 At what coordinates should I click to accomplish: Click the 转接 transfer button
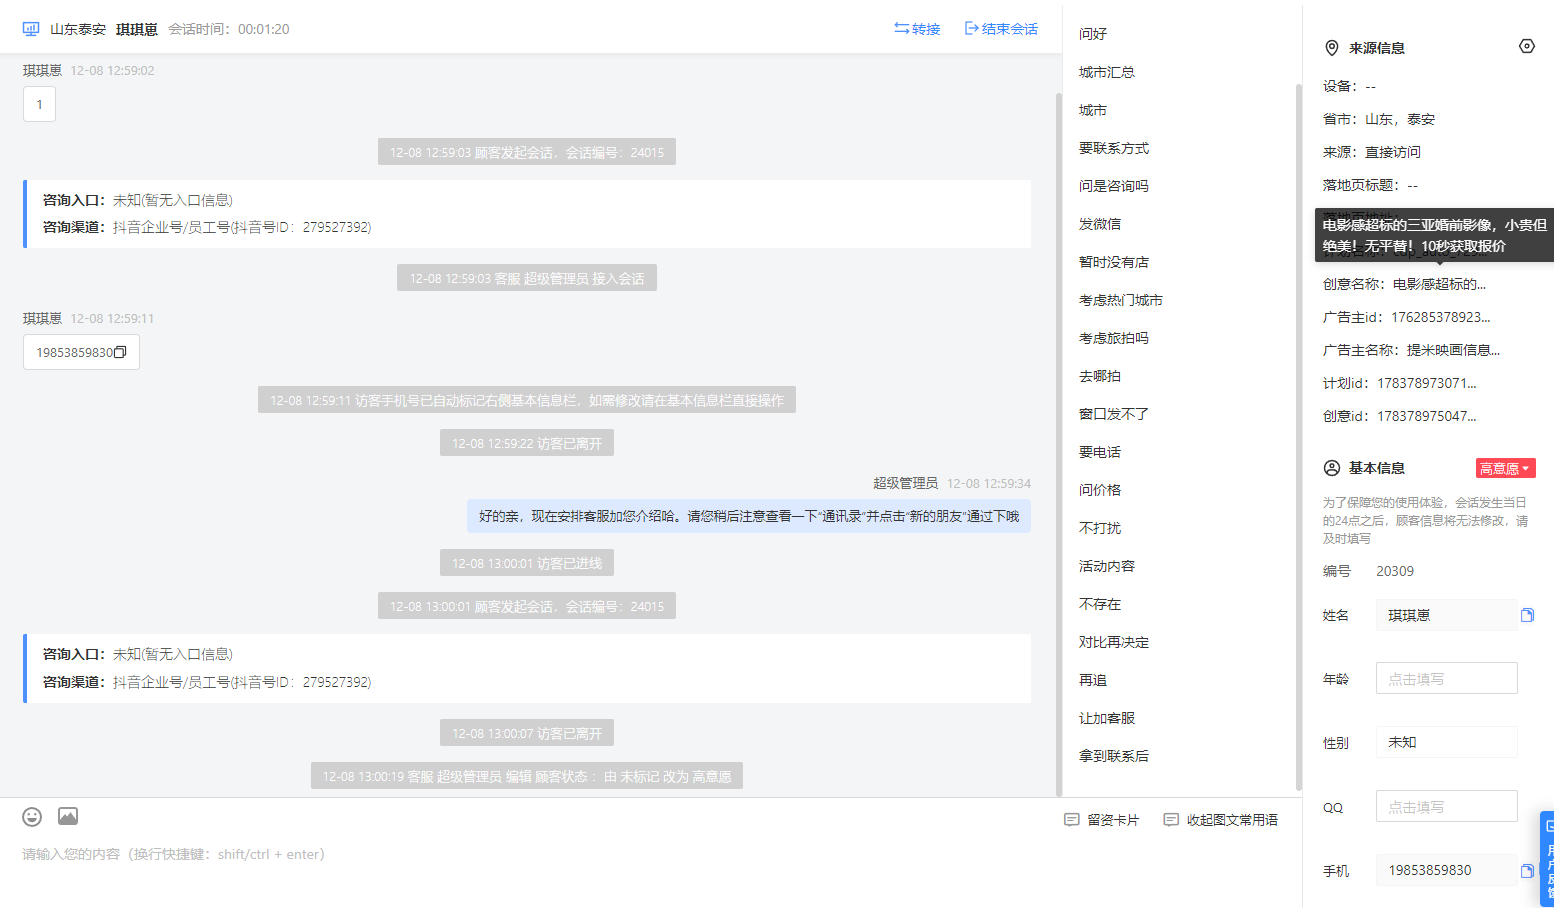pyautogui.click(x=917, y=29)
